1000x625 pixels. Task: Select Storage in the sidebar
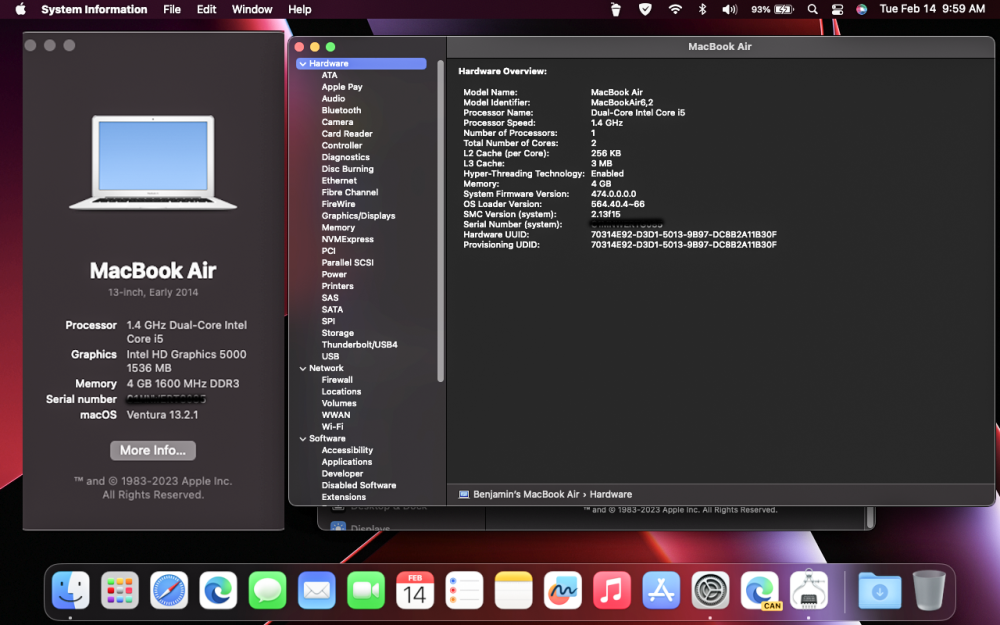point(337,333)
